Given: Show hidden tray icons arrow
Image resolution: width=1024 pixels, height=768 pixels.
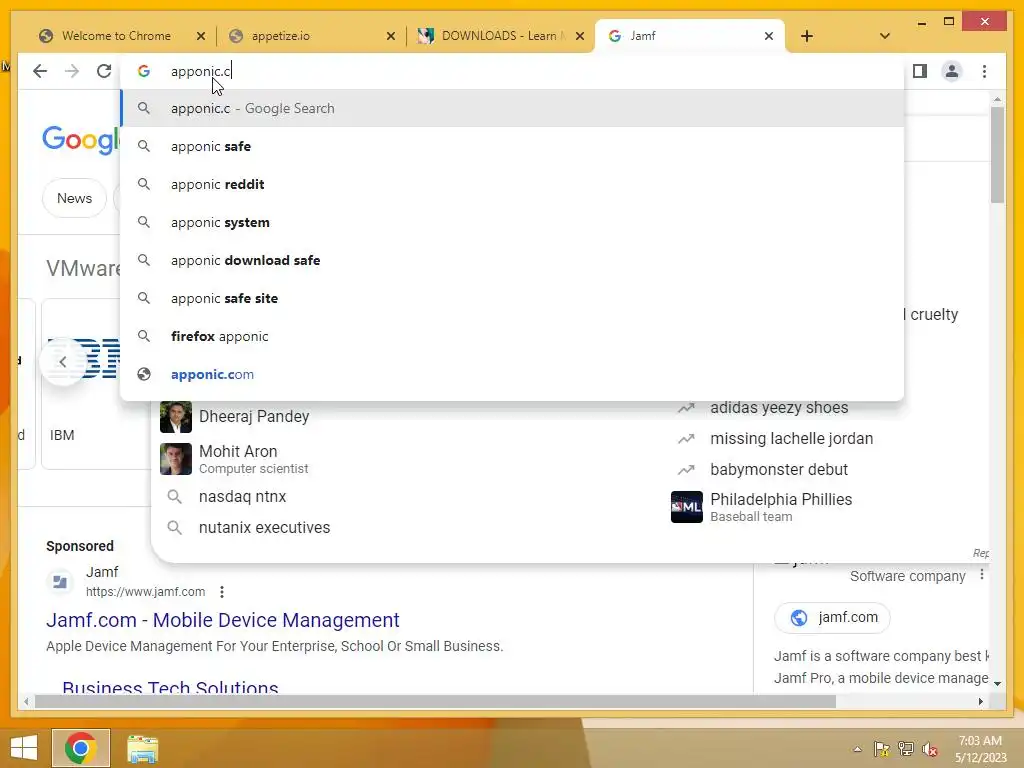Looking at the screenshot, I should click(x=857, y=749).
